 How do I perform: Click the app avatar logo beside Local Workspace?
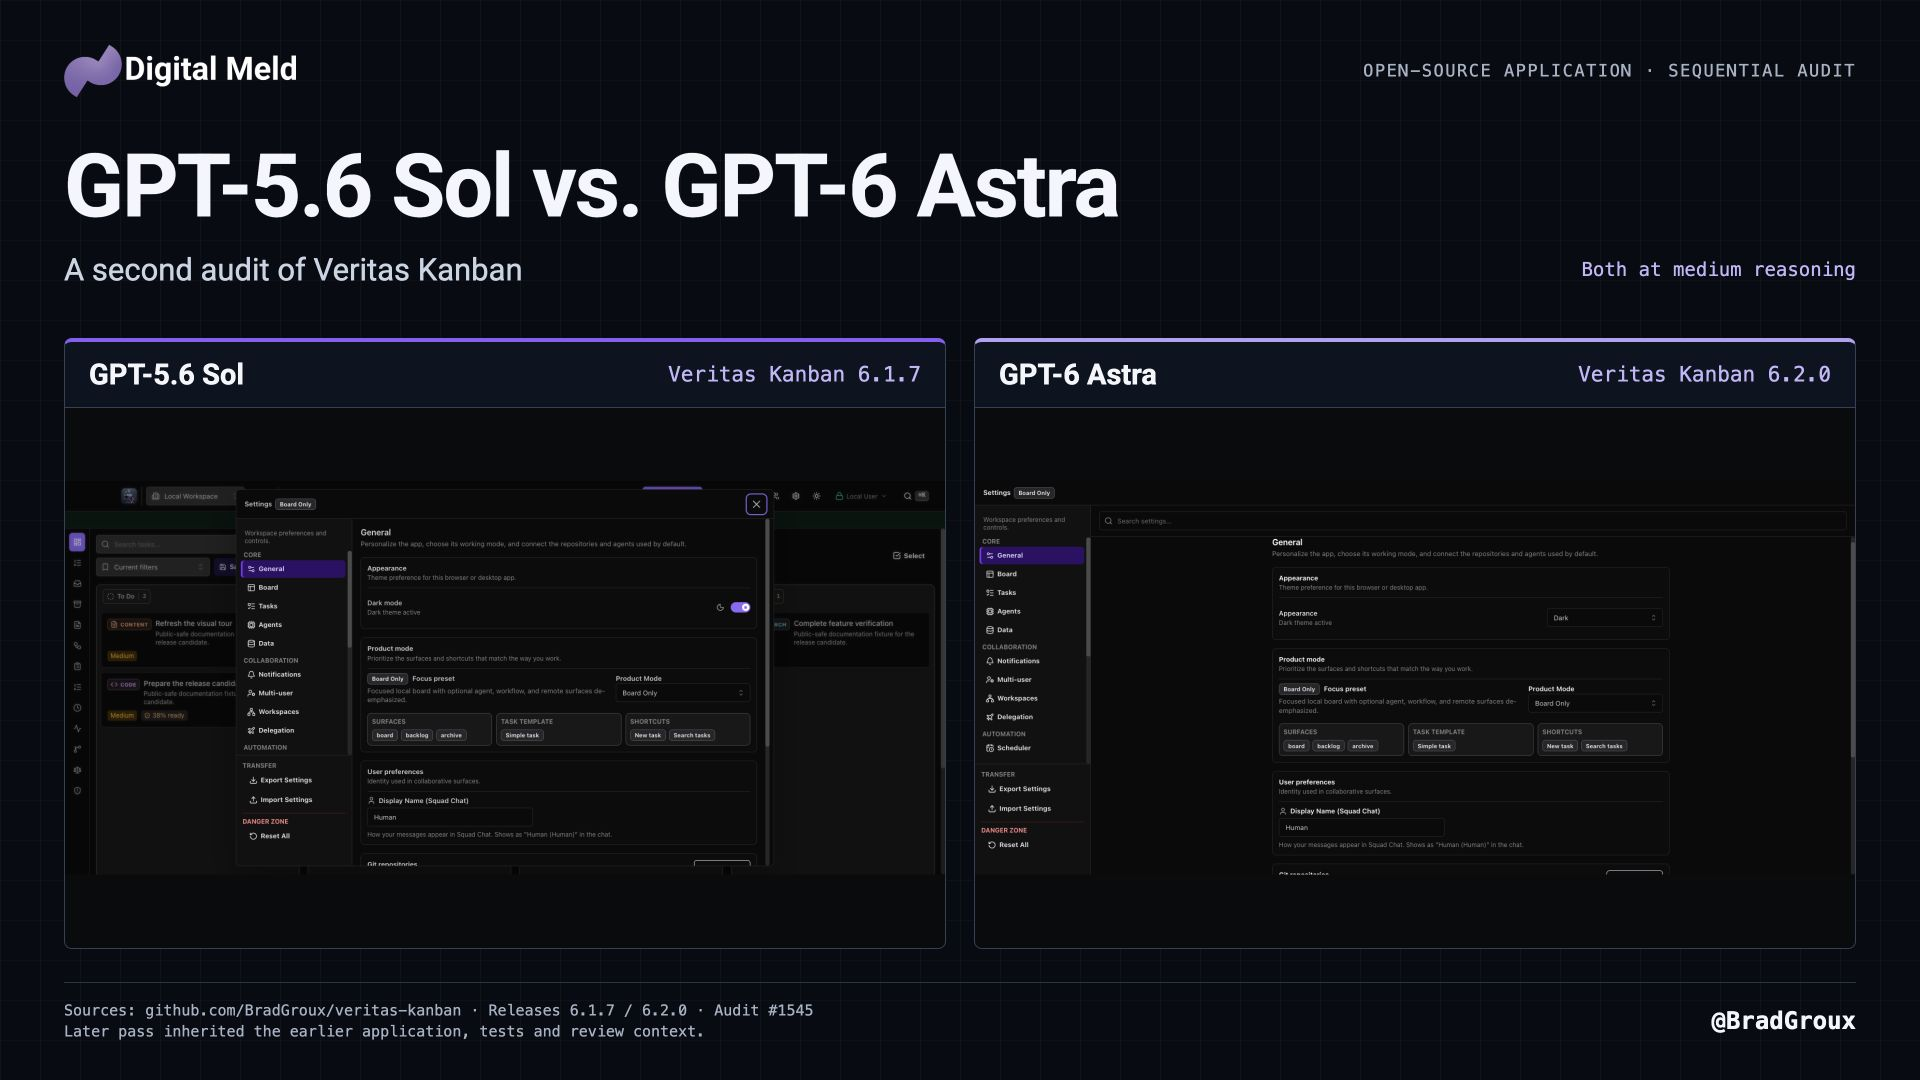pos(129,496)
